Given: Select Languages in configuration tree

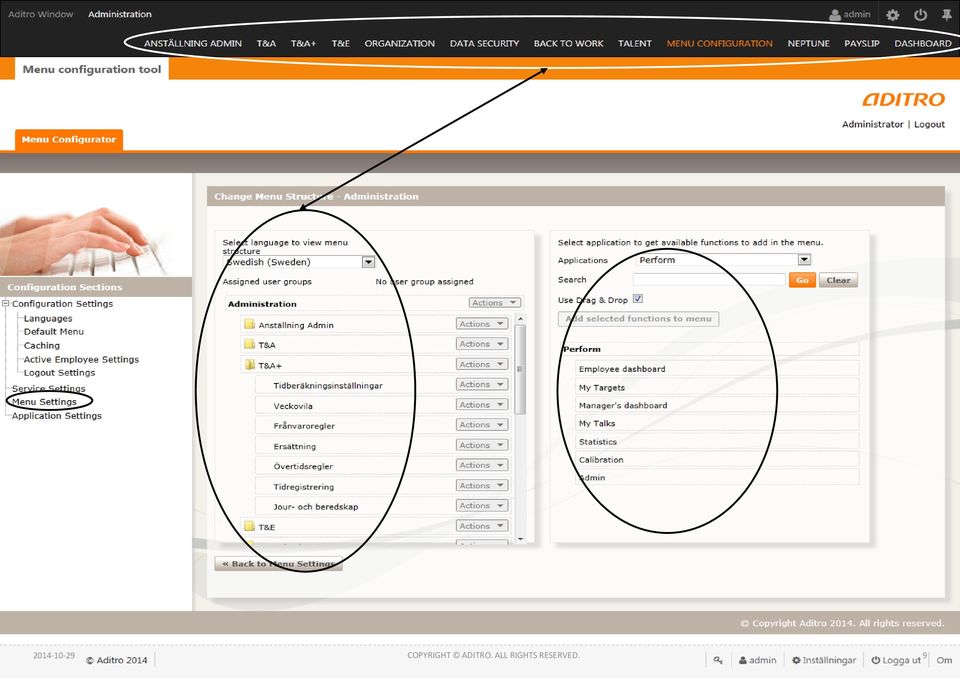Looking at the screenshot, I should [48, 318].
